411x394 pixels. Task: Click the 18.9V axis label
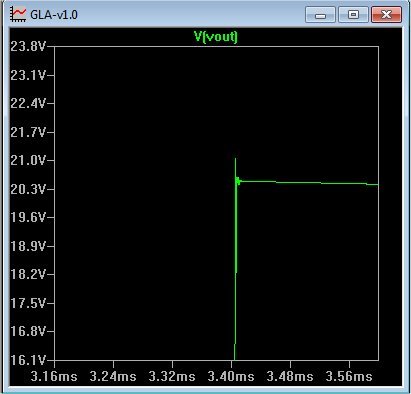[x=28, y=246]
